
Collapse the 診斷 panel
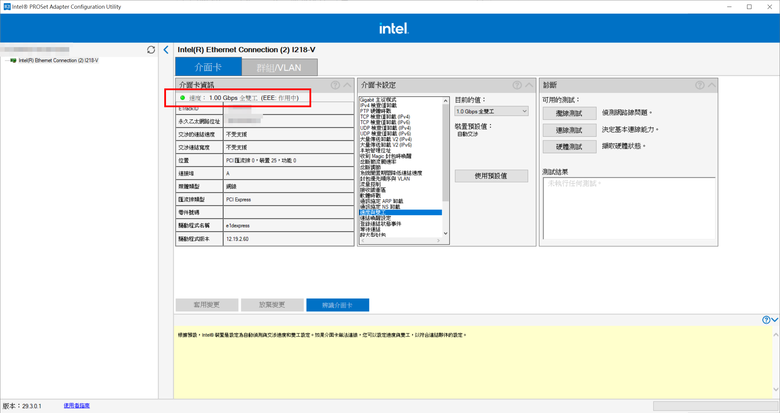(x=712, y=85)
